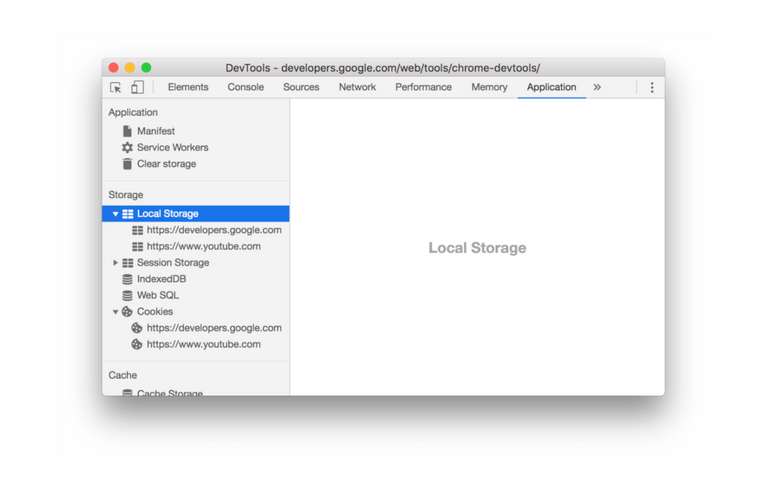Close the DevTools window with red button
The height and width of the screenshot is (503, 768).
[114, 68]
